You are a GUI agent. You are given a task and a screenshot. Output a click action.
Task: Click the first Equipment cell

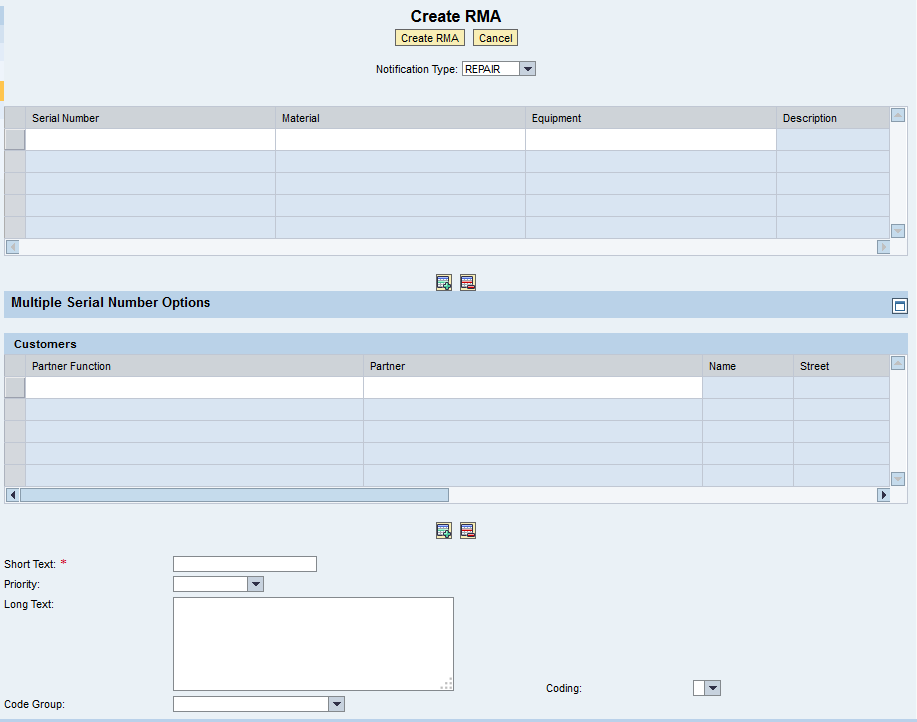click(x=651, y=140)
